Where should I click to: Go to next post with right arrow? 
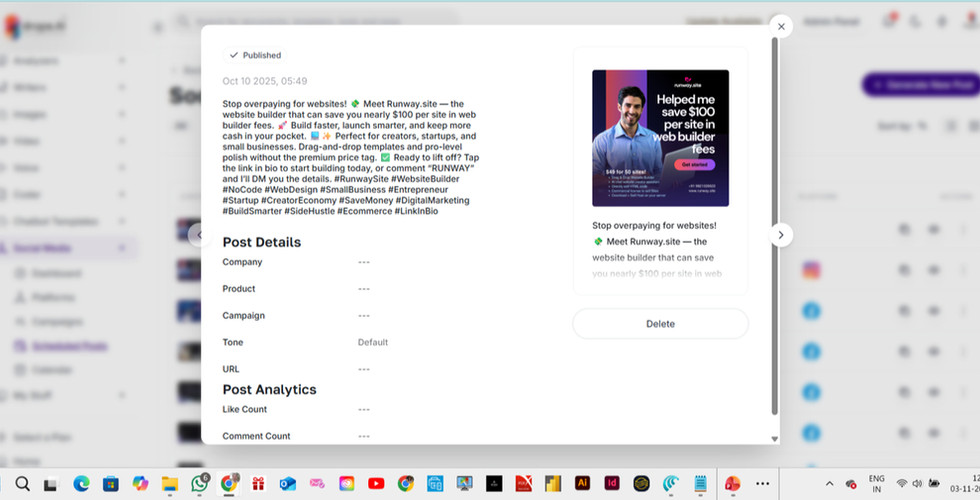tap(781, 235)
